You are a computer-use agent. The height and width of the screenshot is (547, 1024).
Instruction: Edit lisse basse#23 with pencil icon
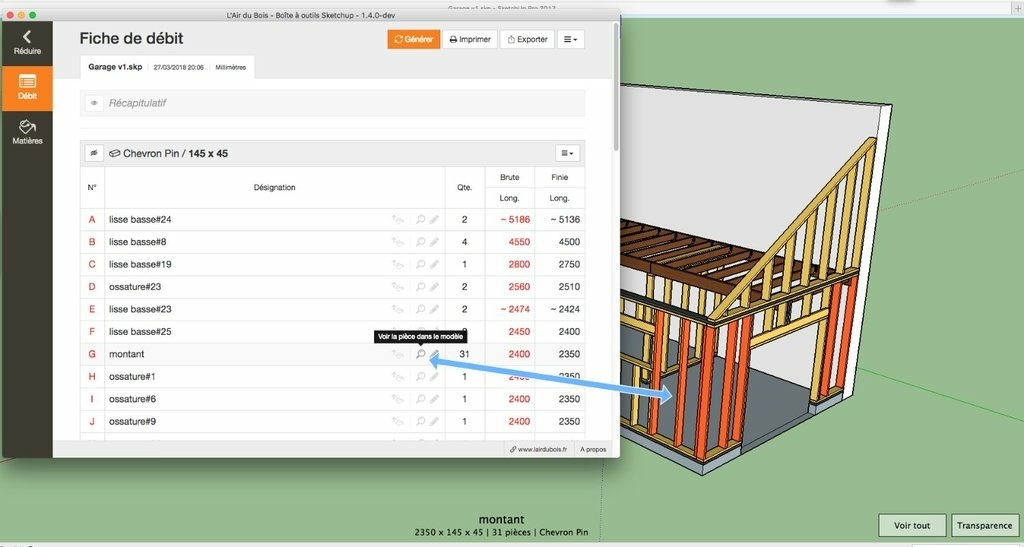pos(434,309)
